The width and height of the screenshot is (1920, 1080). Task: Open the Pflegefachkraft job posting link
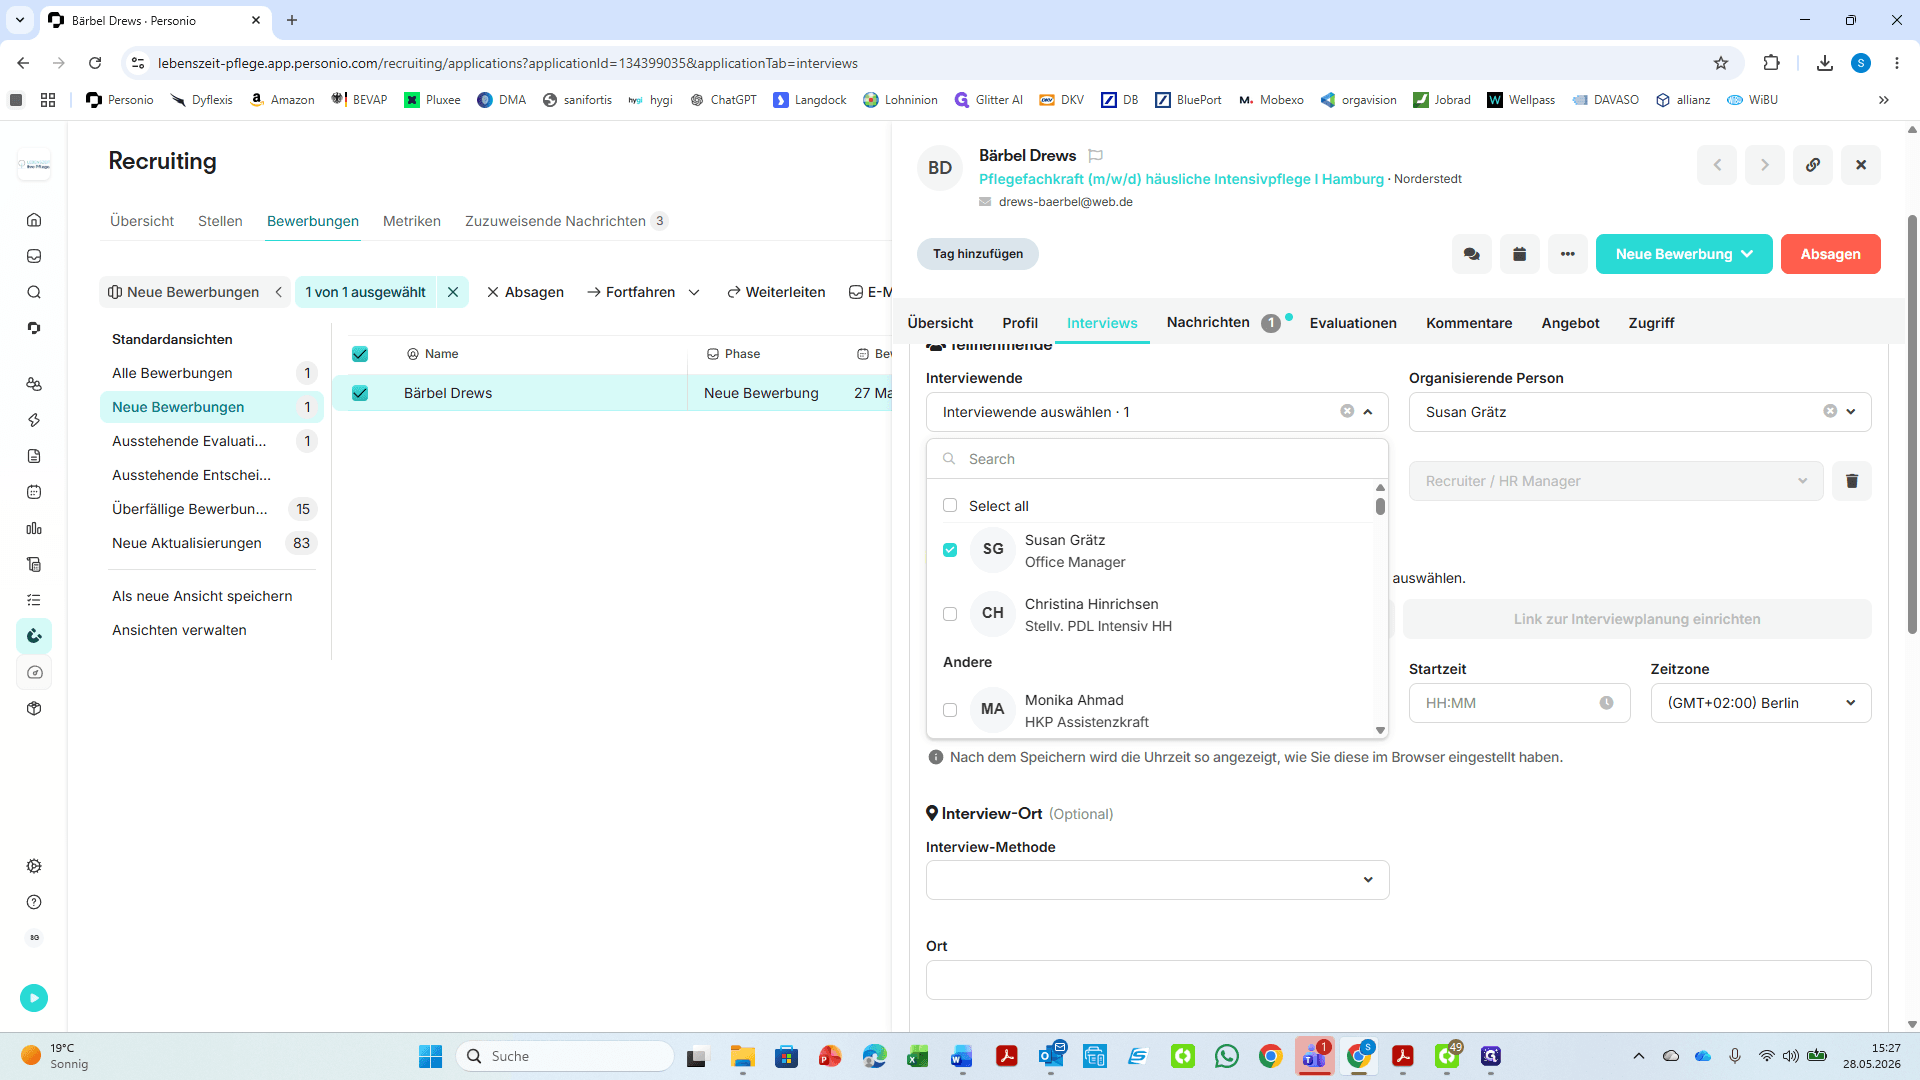(x=1181, y=179)
